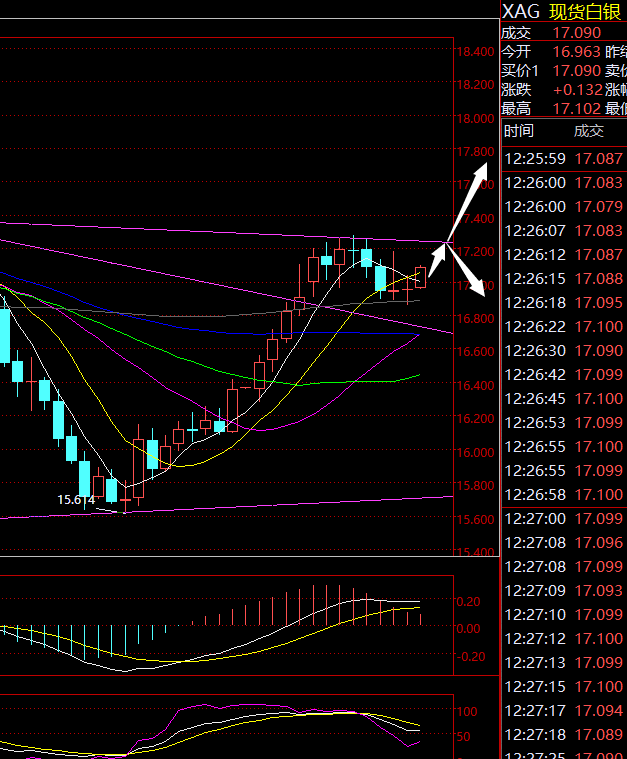Screen dimensions: 627x759
Task: Select the 12:27:17 trade row
Action: [x=564, y=711]
